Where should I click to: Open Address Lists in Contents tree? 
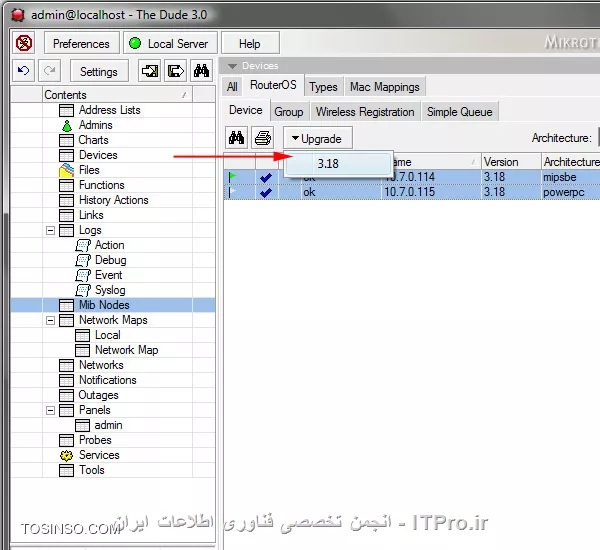click(109, 110)
